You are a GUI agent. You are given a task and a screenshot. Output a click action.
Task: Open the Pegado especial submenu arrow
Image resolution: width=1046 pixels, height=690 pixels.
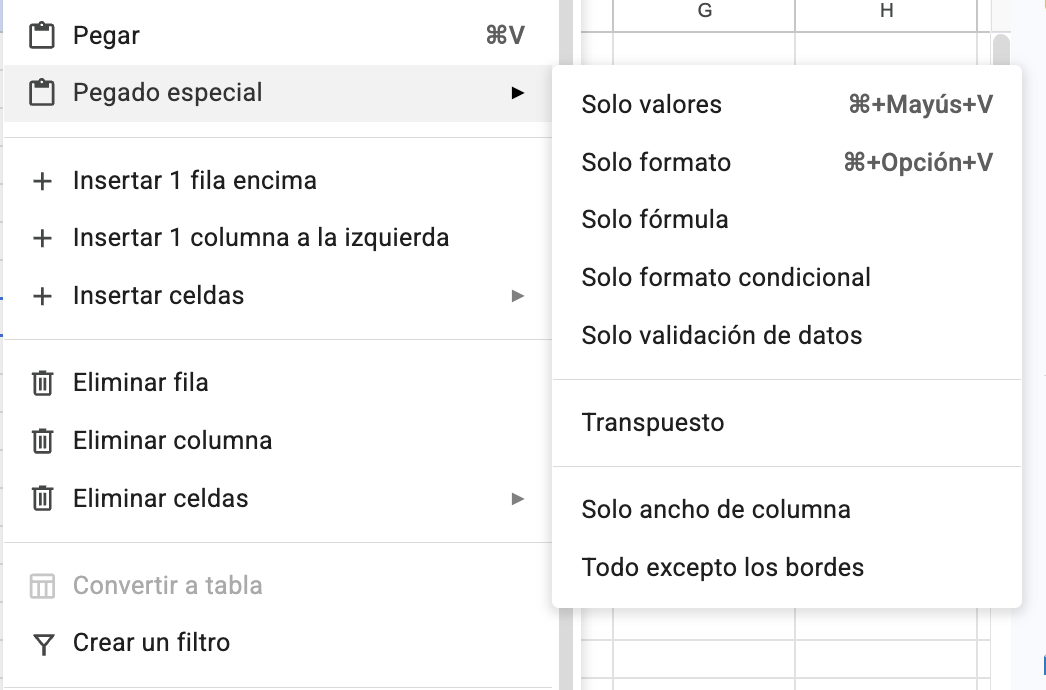click(518, 92)
